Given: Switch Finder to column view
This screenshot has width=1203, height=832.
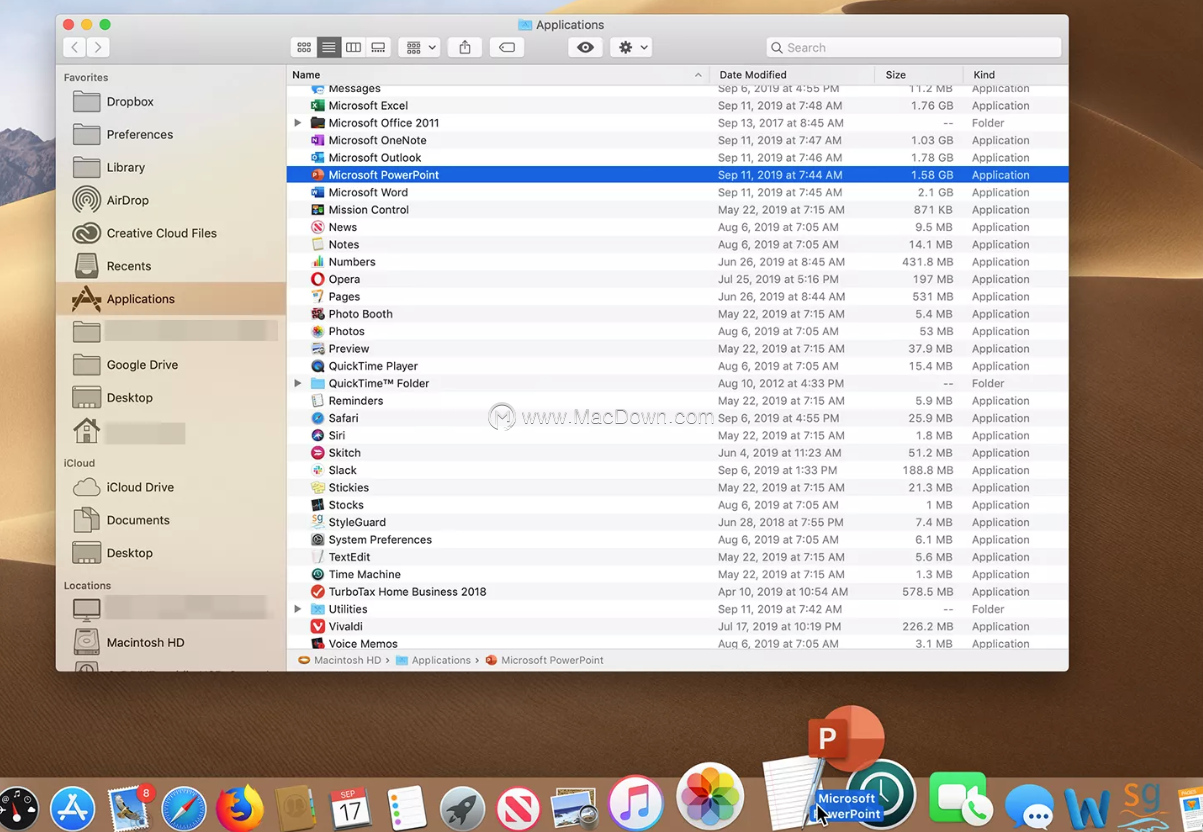Looking at the screenshot, I should coord(353,47).
